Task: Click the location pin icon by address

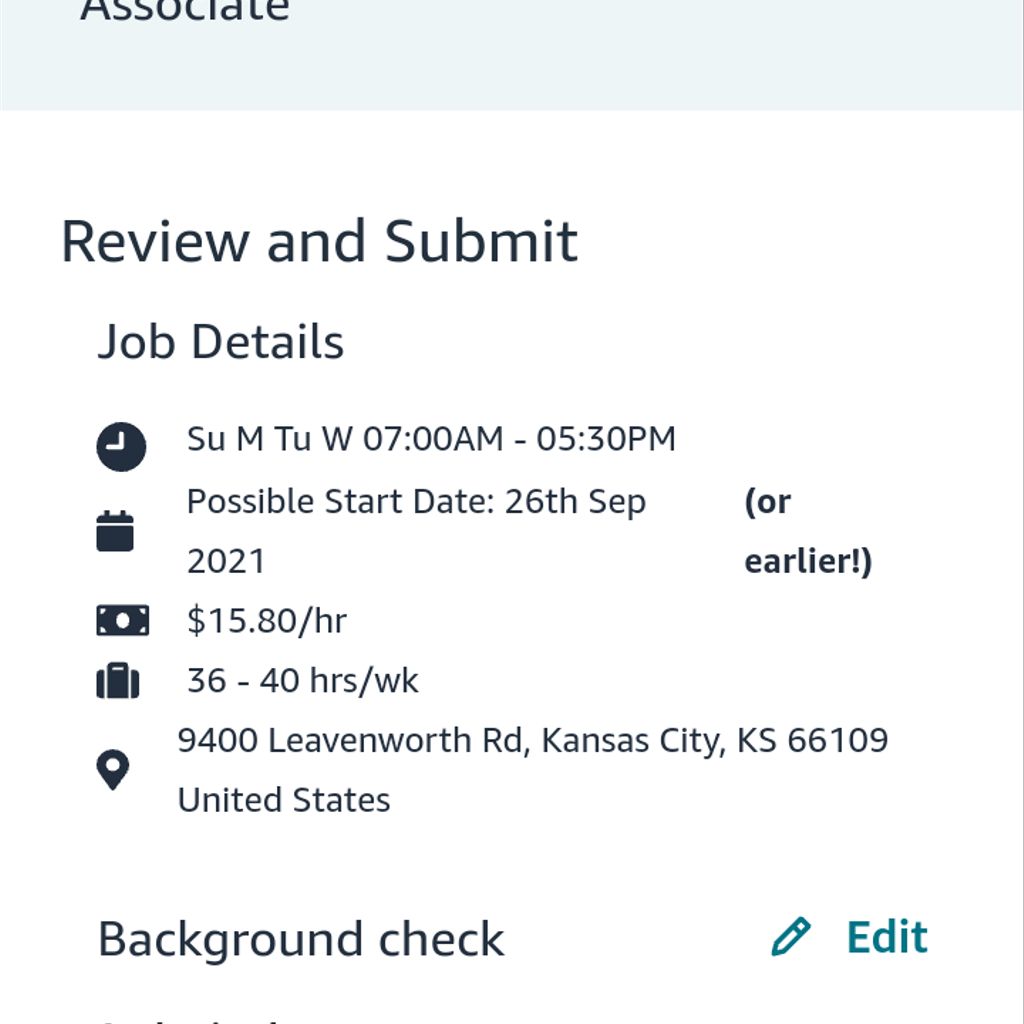Action: click(112, 769)
